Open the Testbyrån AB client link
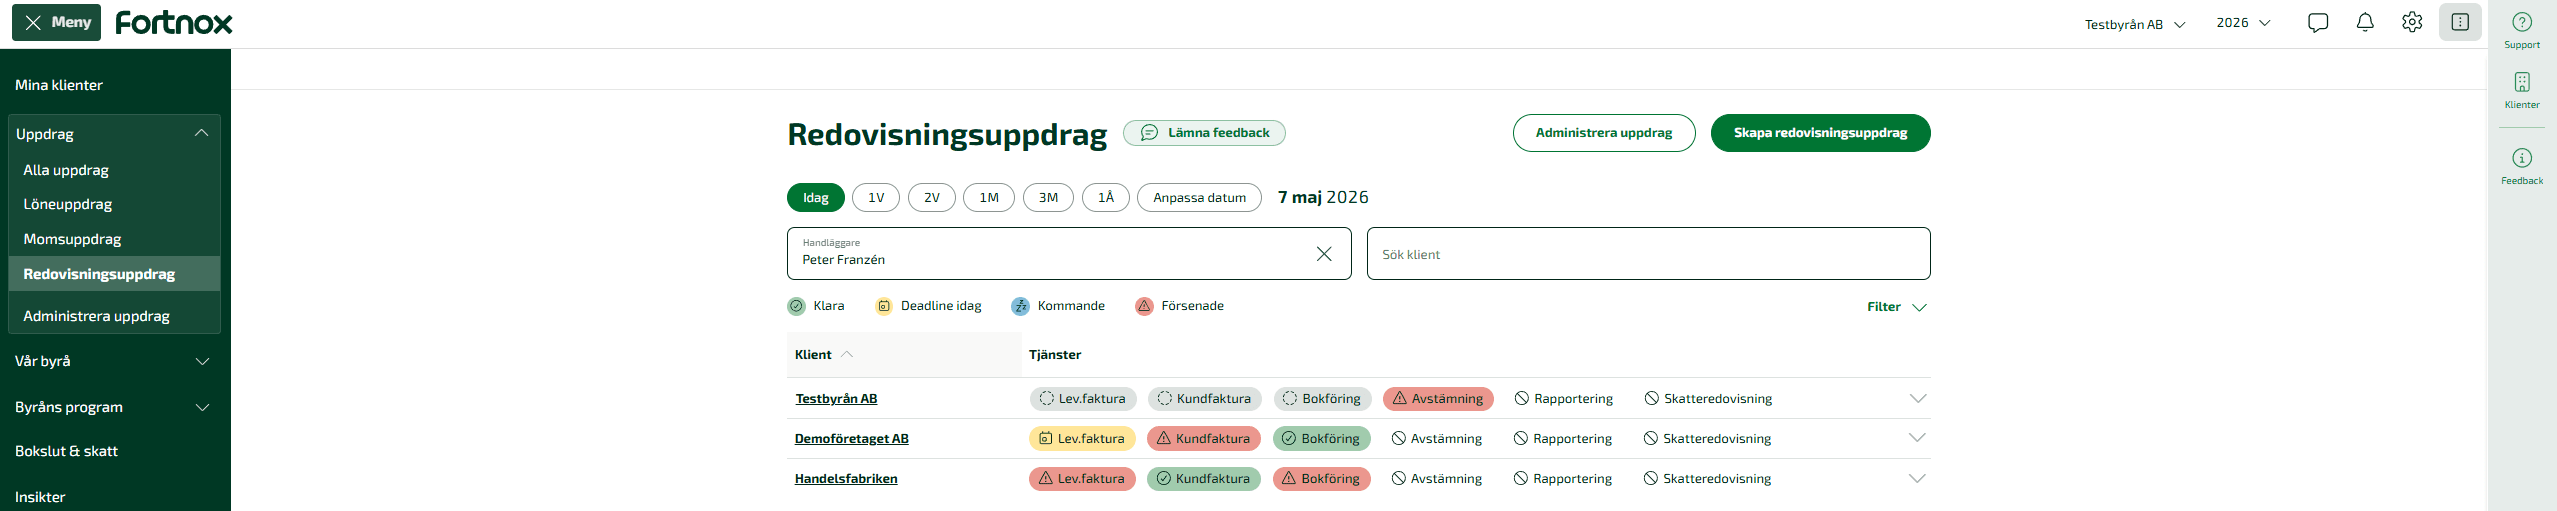Image resolution: width=2557 pixels, height=511 pixels. click(x=836, y=399)
